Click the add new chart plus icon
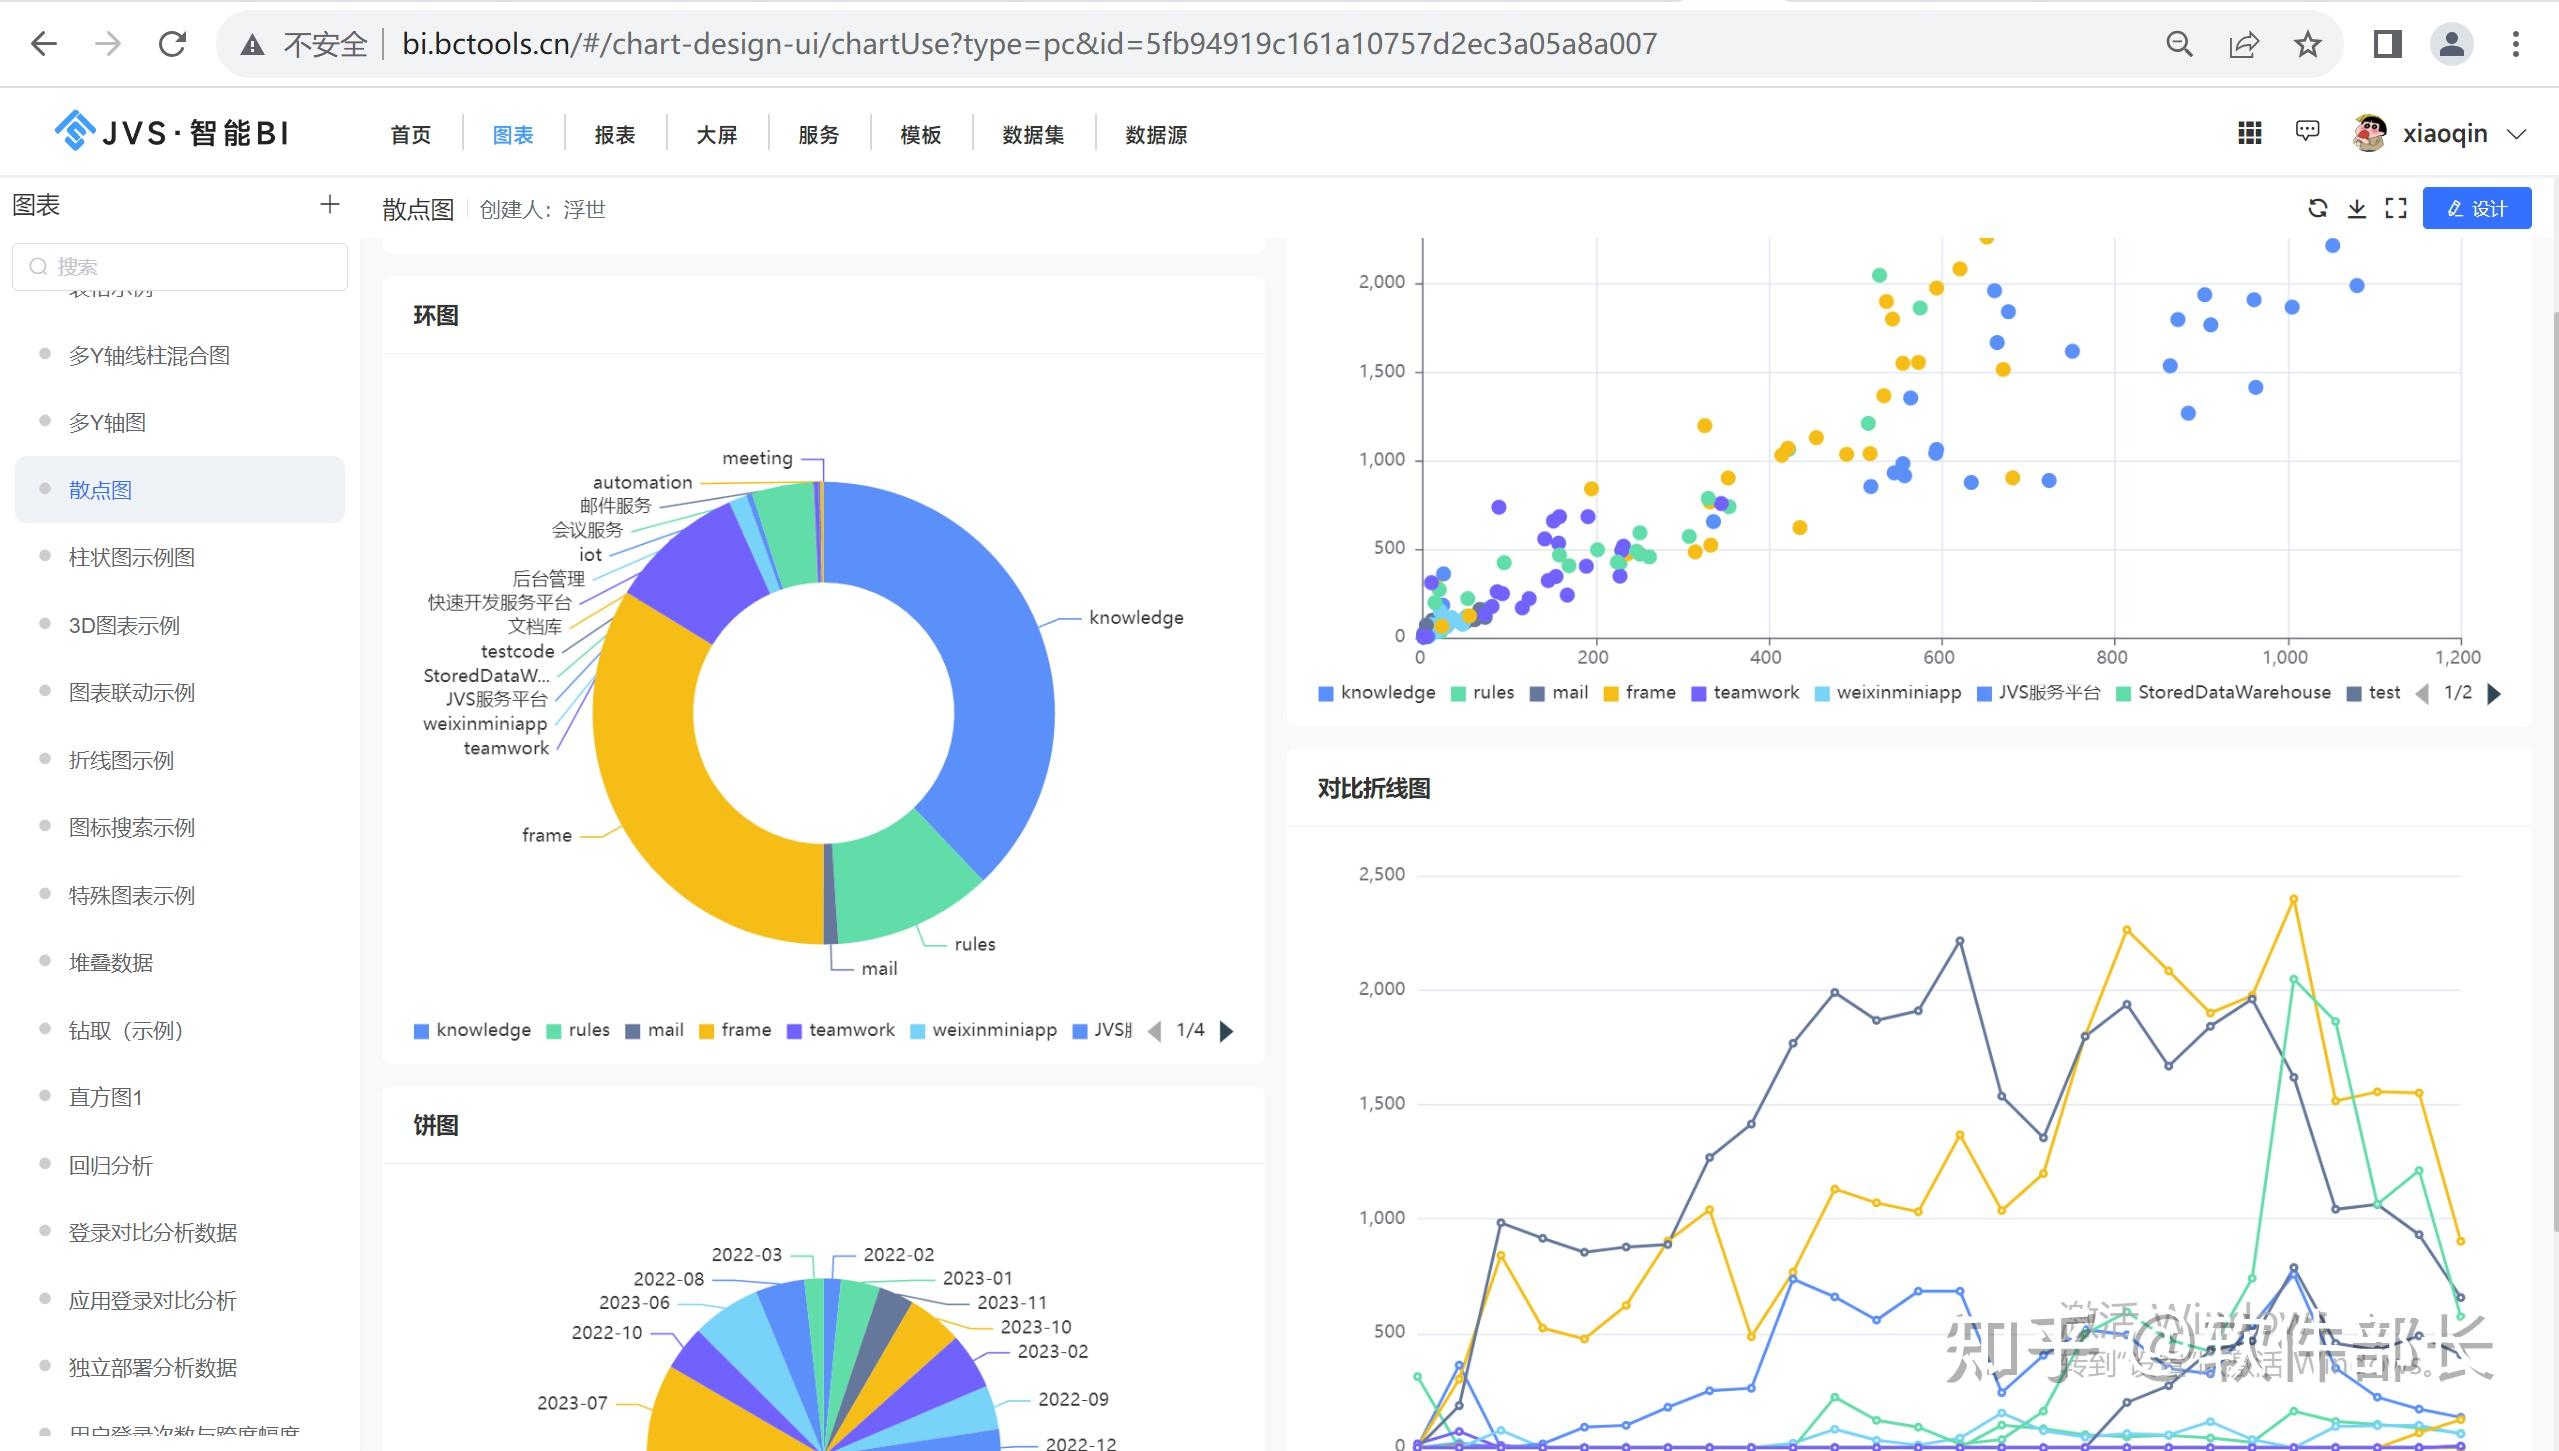This screenshot has width=2559, height=1451. point(329,207)
